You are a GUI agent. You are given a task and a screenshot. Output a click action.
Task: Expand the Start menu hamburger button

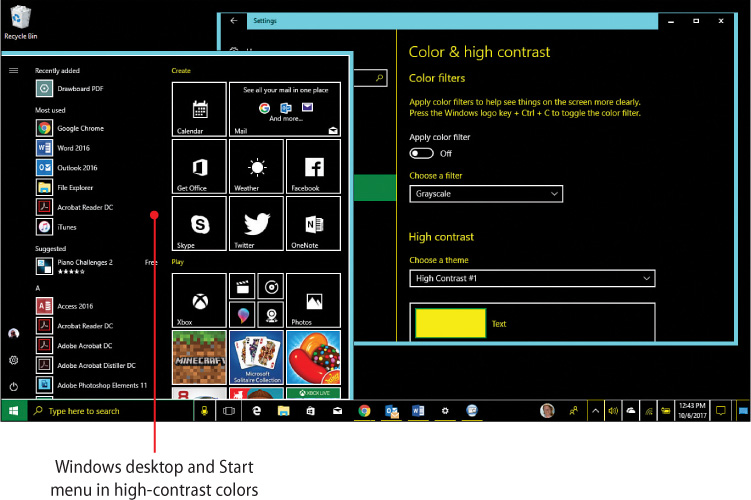(13, 70)
